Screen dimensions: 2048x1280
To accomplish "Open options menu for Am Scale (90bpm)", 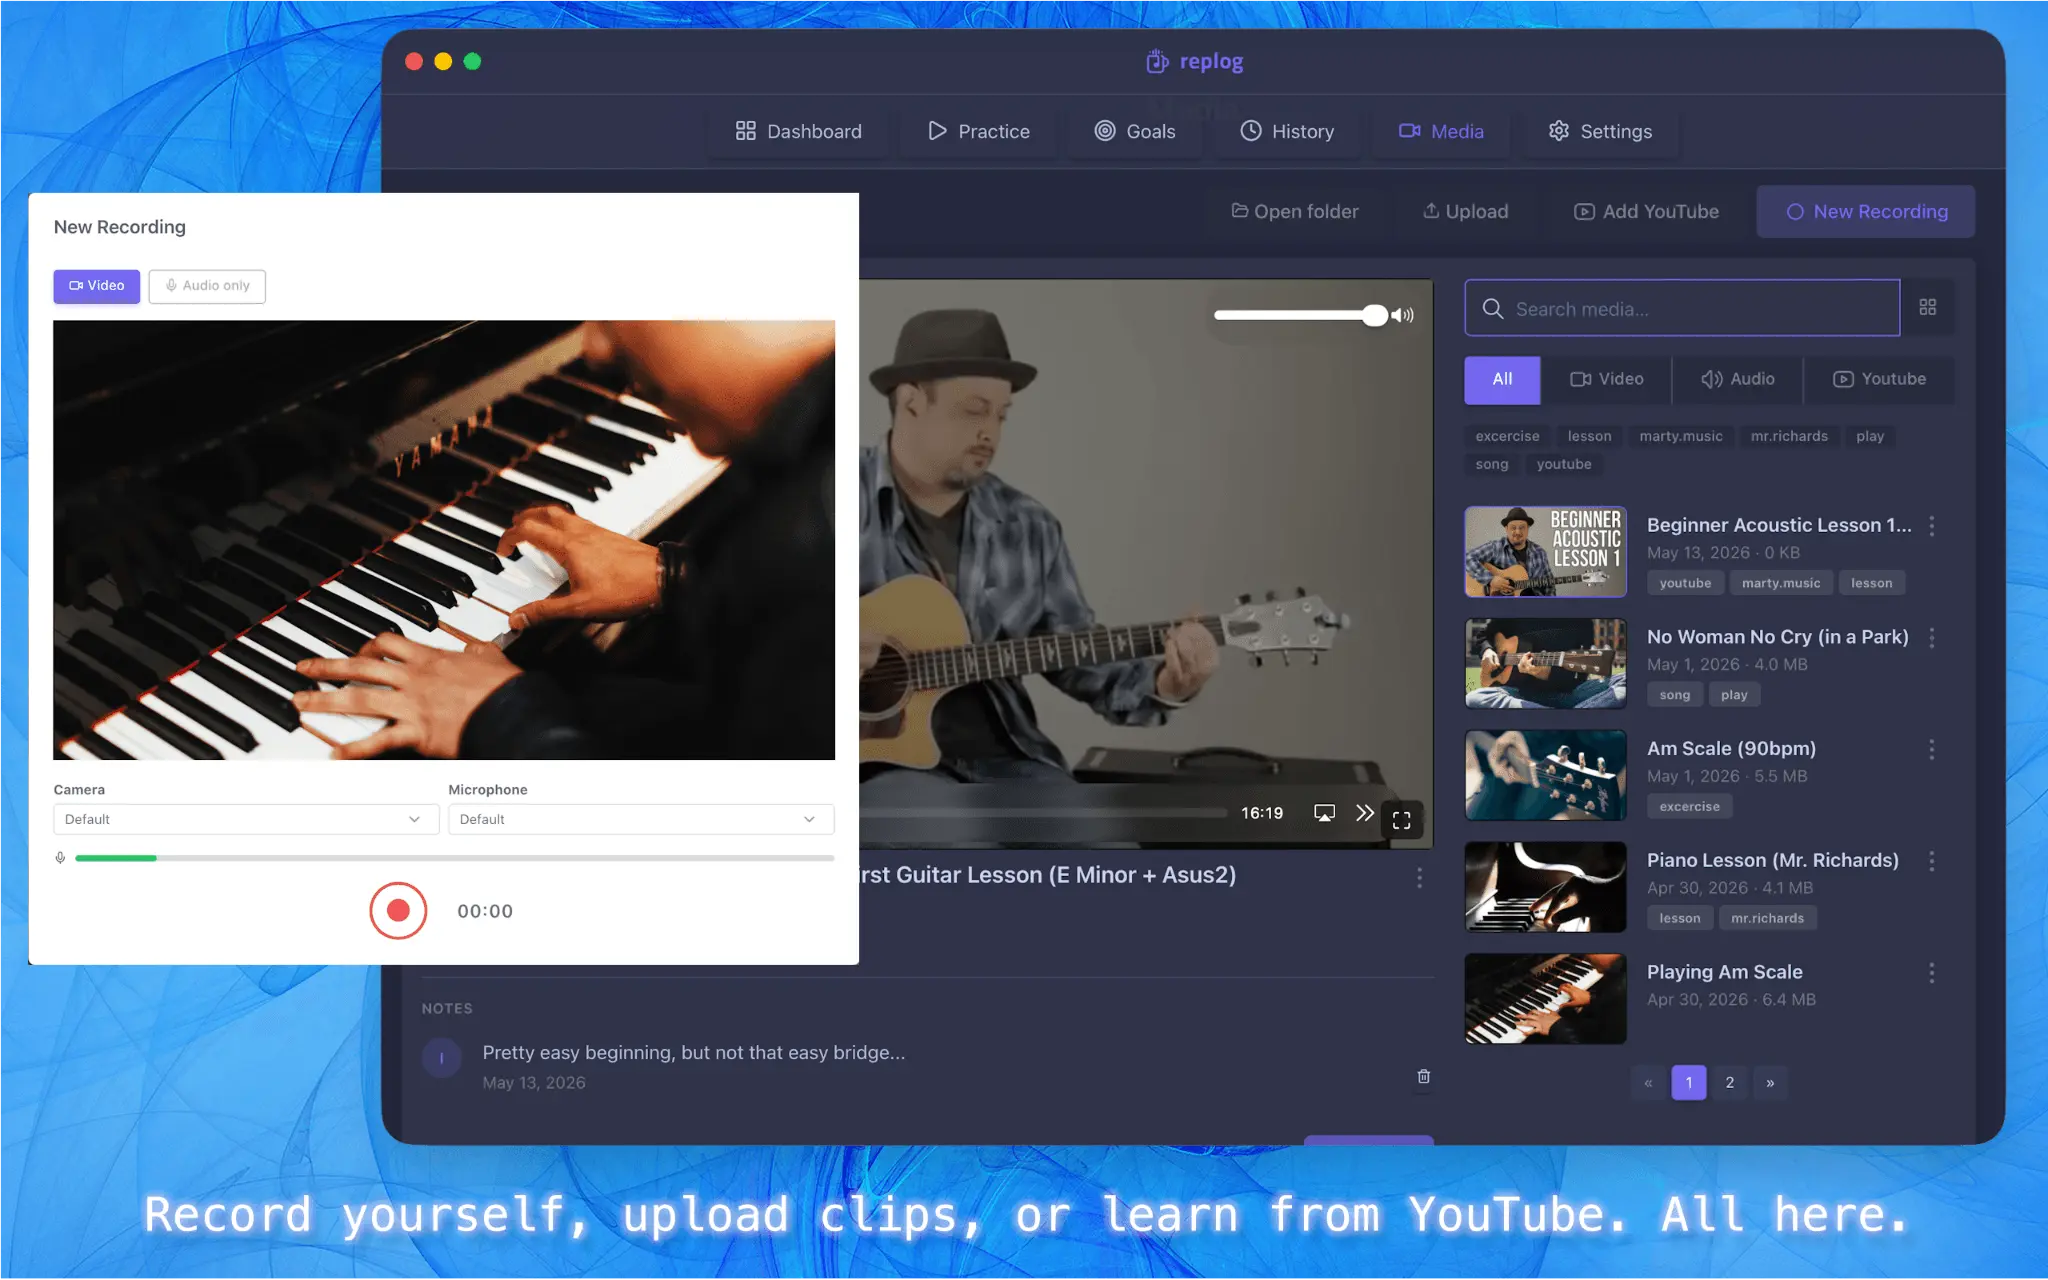I will pyautogui.click(x=1931, y=750).
